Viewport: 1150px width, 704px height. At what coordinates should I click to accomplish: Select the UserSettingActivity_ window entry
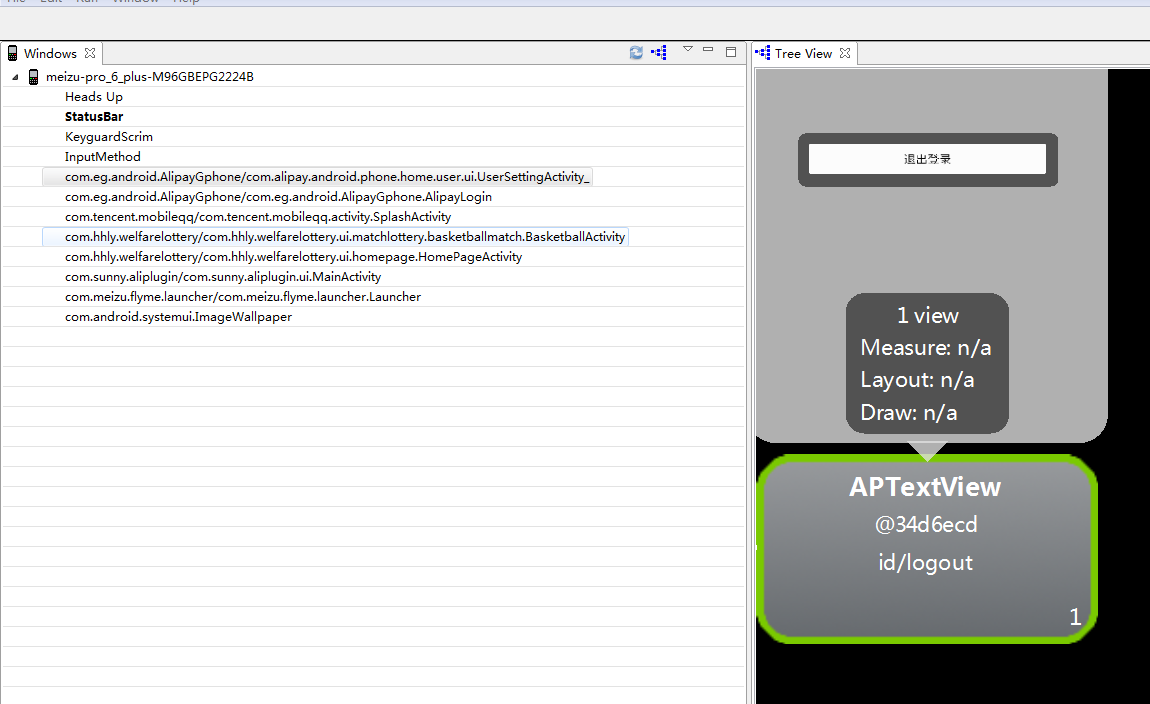(x=327, y=177)
